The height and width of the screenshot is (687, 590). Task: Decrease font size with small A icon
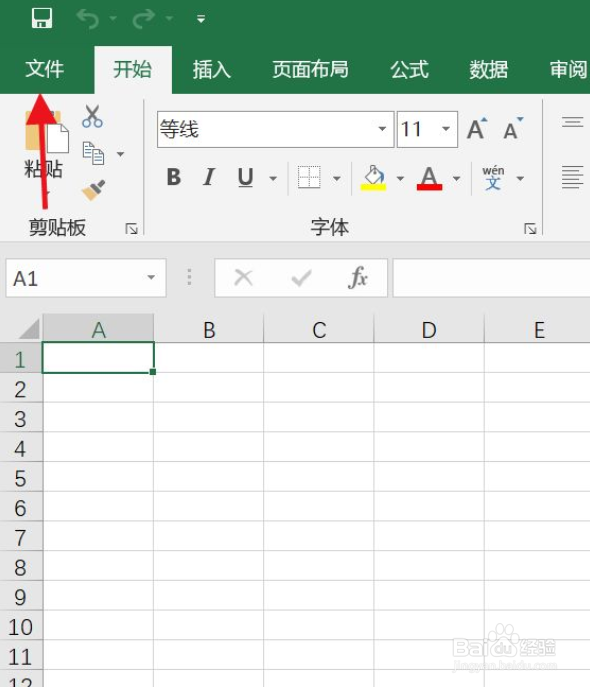coord(513,129)
